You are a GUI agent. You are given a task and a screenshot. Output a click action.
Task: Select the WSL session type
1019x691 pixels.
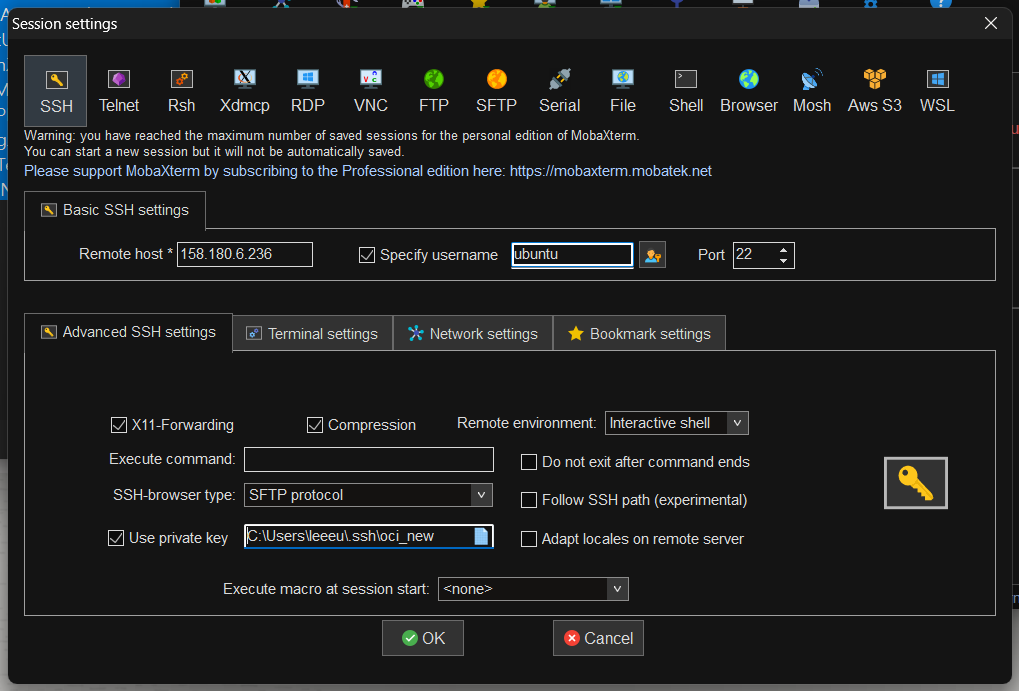pyautogui.click(x=937, y=91)
